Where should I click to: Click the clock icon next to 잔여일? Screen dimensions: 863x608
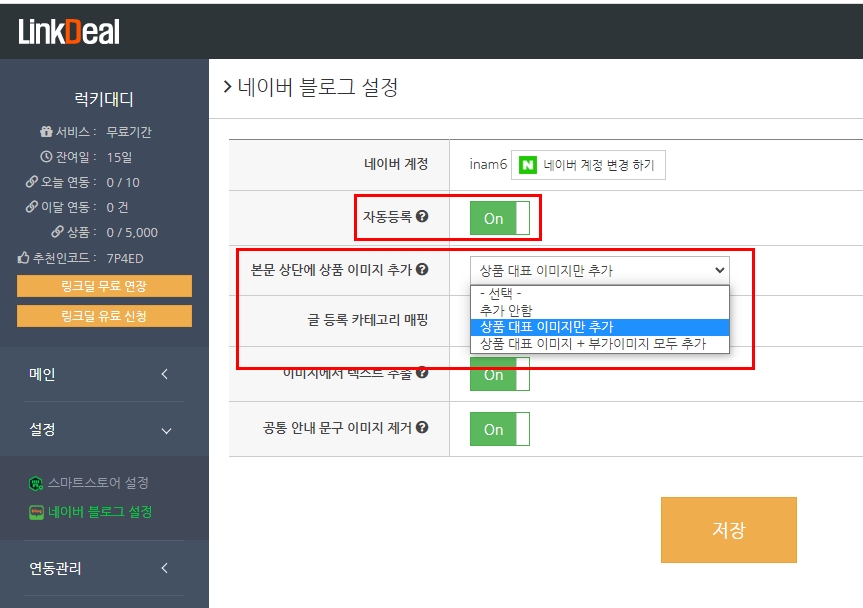[x=46, y=157]
